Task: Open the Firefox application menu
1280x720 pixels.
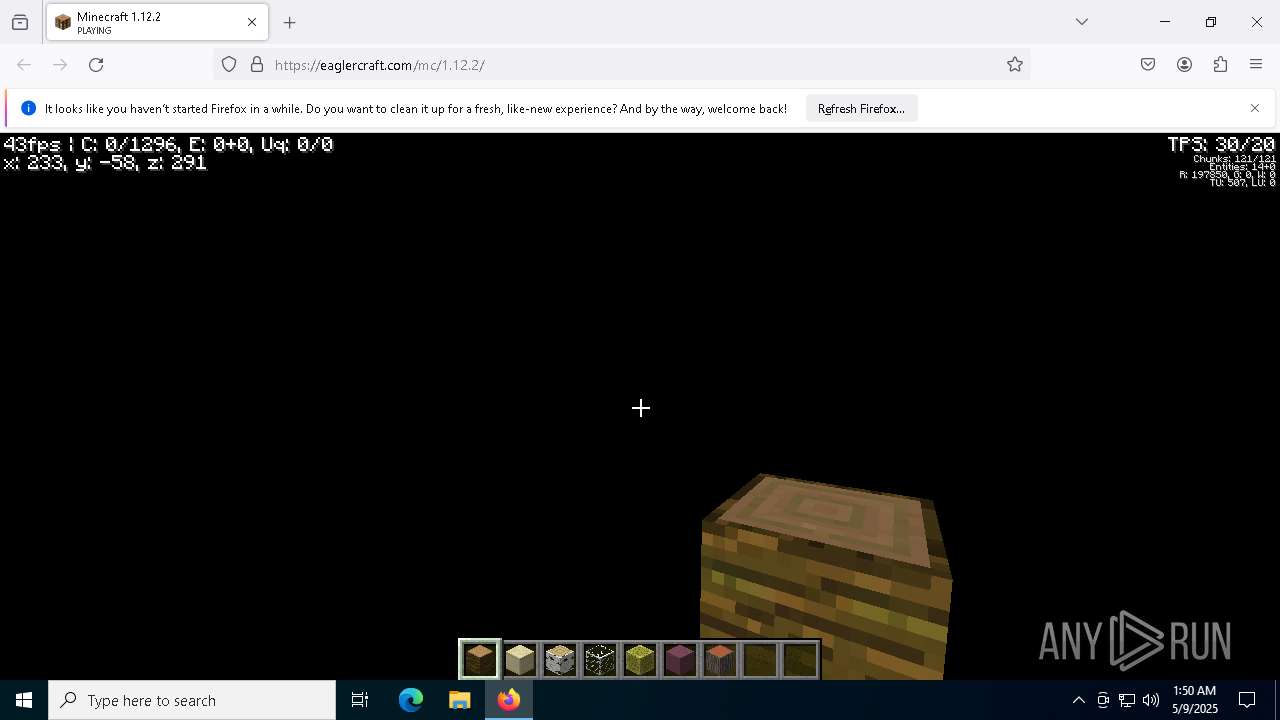Action: coord(1256,65)
